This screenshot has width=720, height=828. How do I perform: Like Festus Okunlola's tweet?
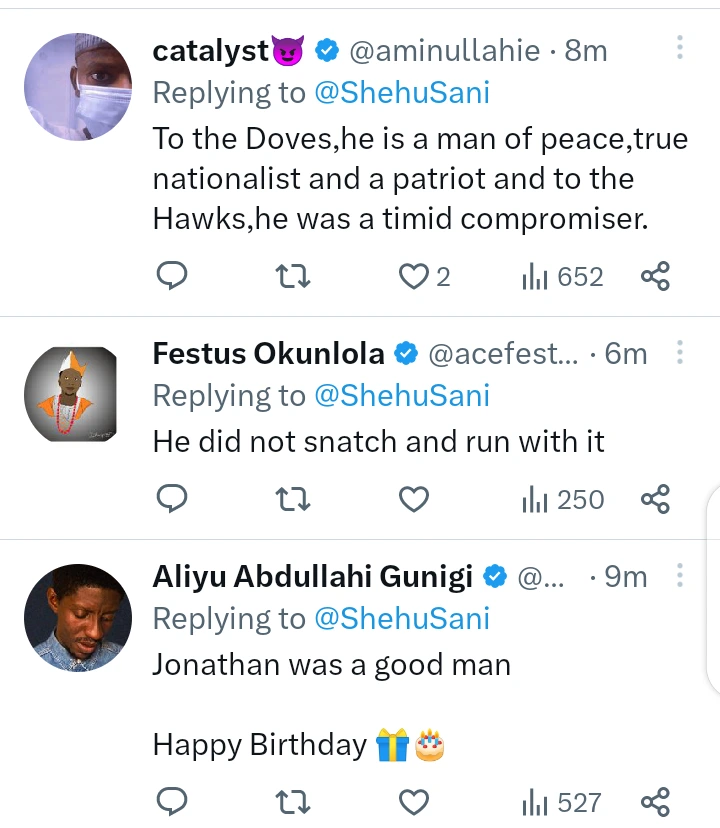click(413, 499)
